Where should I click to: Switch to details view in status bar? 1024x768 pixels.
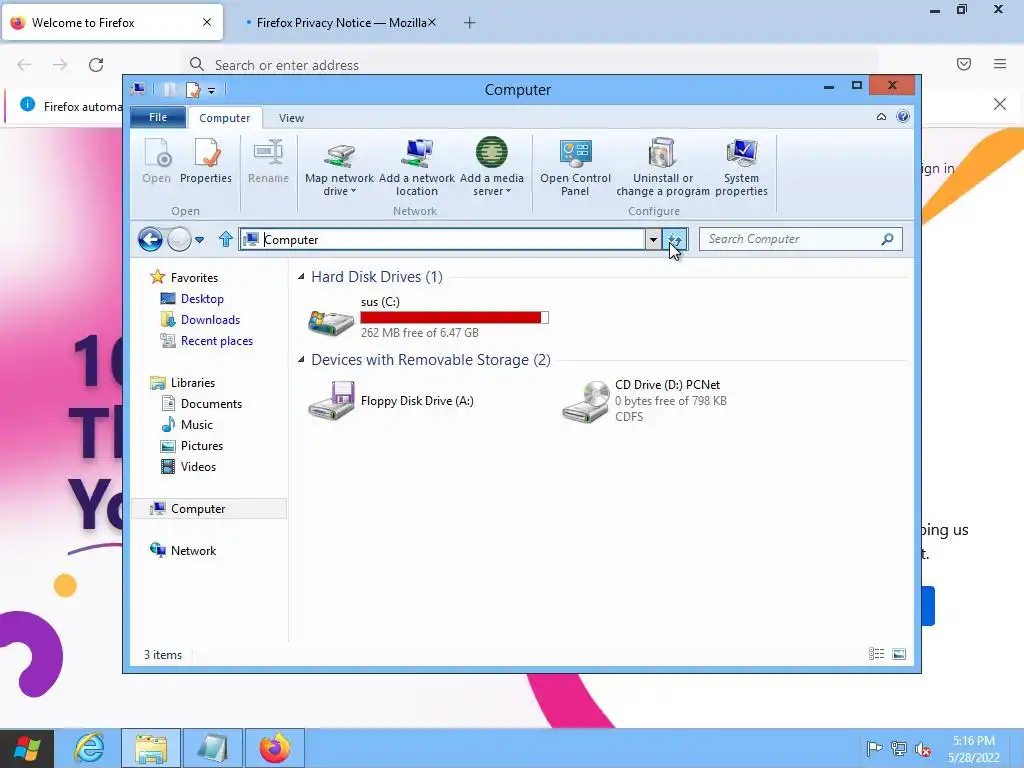coord(876,654)
